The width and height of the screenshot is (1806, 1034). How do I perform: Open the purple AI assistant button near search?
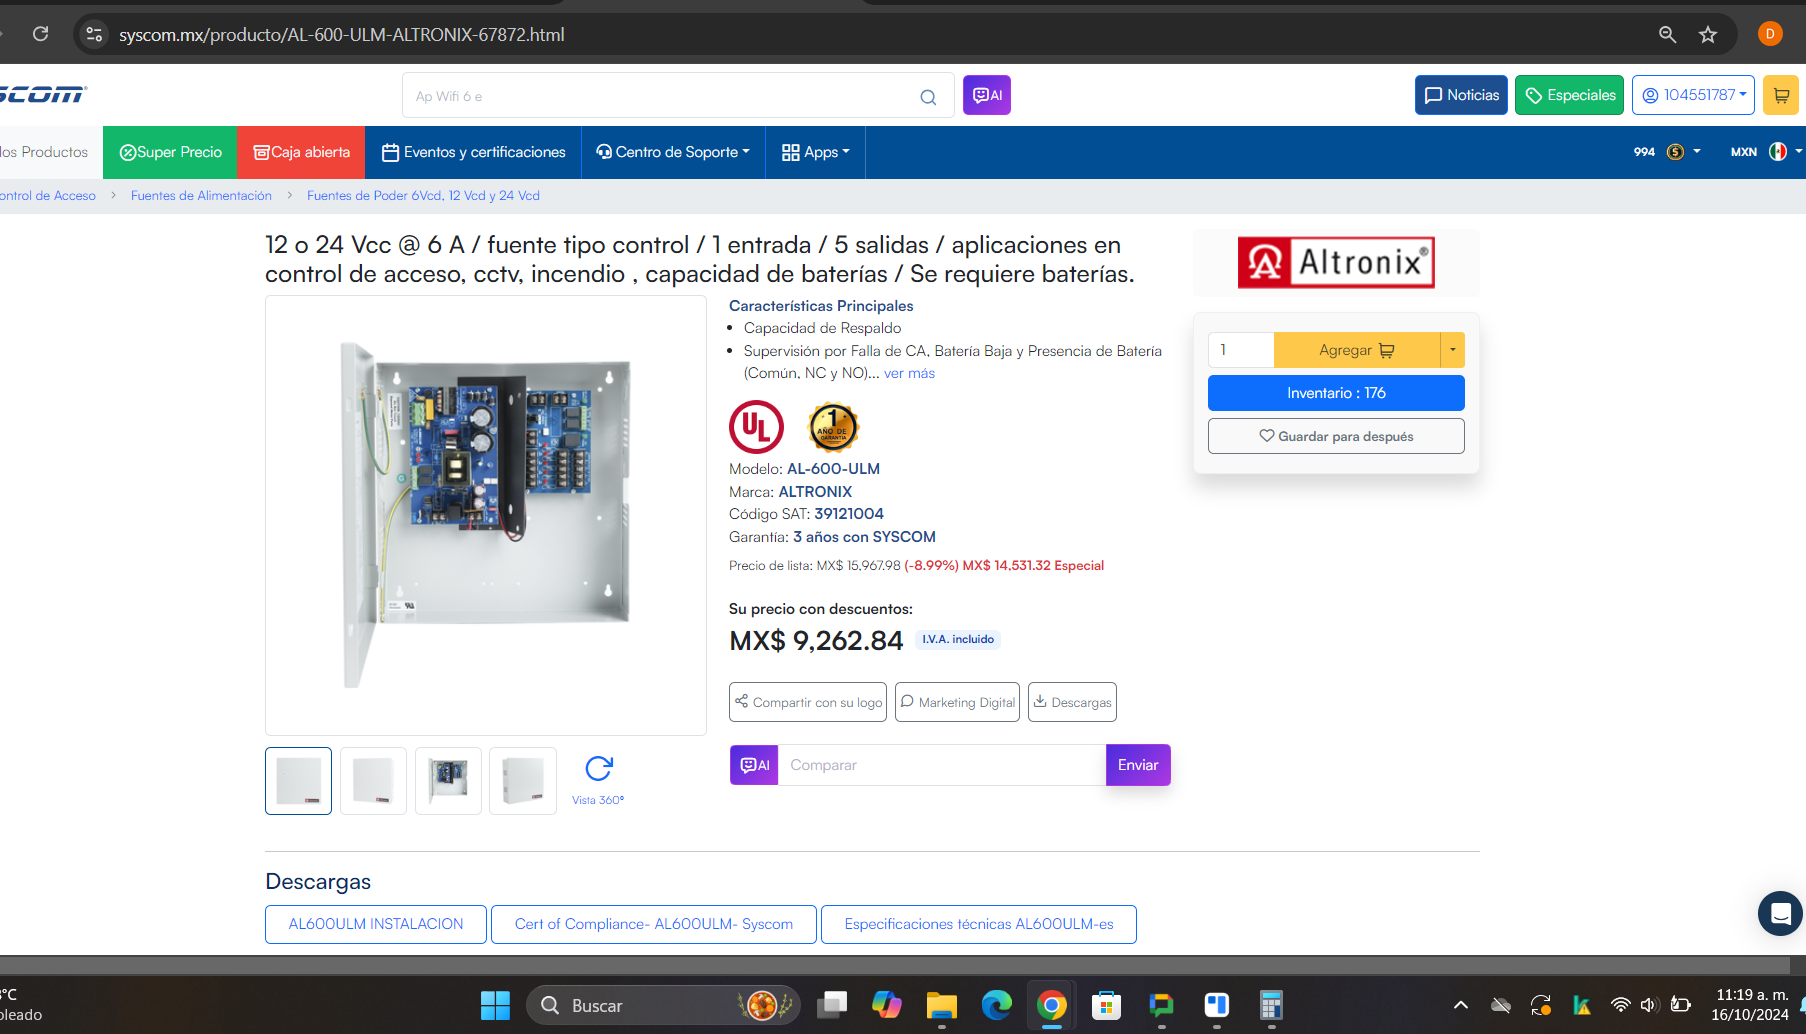click(987, 95)
